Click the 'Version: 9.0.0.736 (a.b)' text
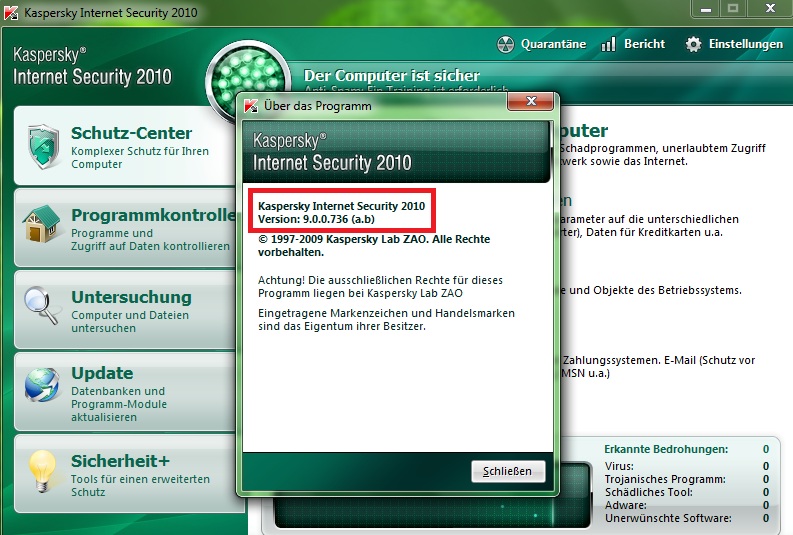The image size is (793, 535). tap(316, 219)
